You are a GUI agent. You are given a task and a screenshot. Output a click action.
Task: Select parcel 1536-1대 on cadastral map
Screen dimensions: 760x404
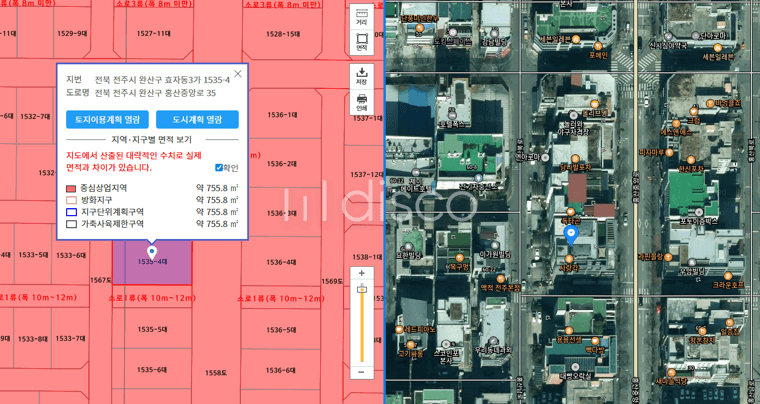pos(282,115)
